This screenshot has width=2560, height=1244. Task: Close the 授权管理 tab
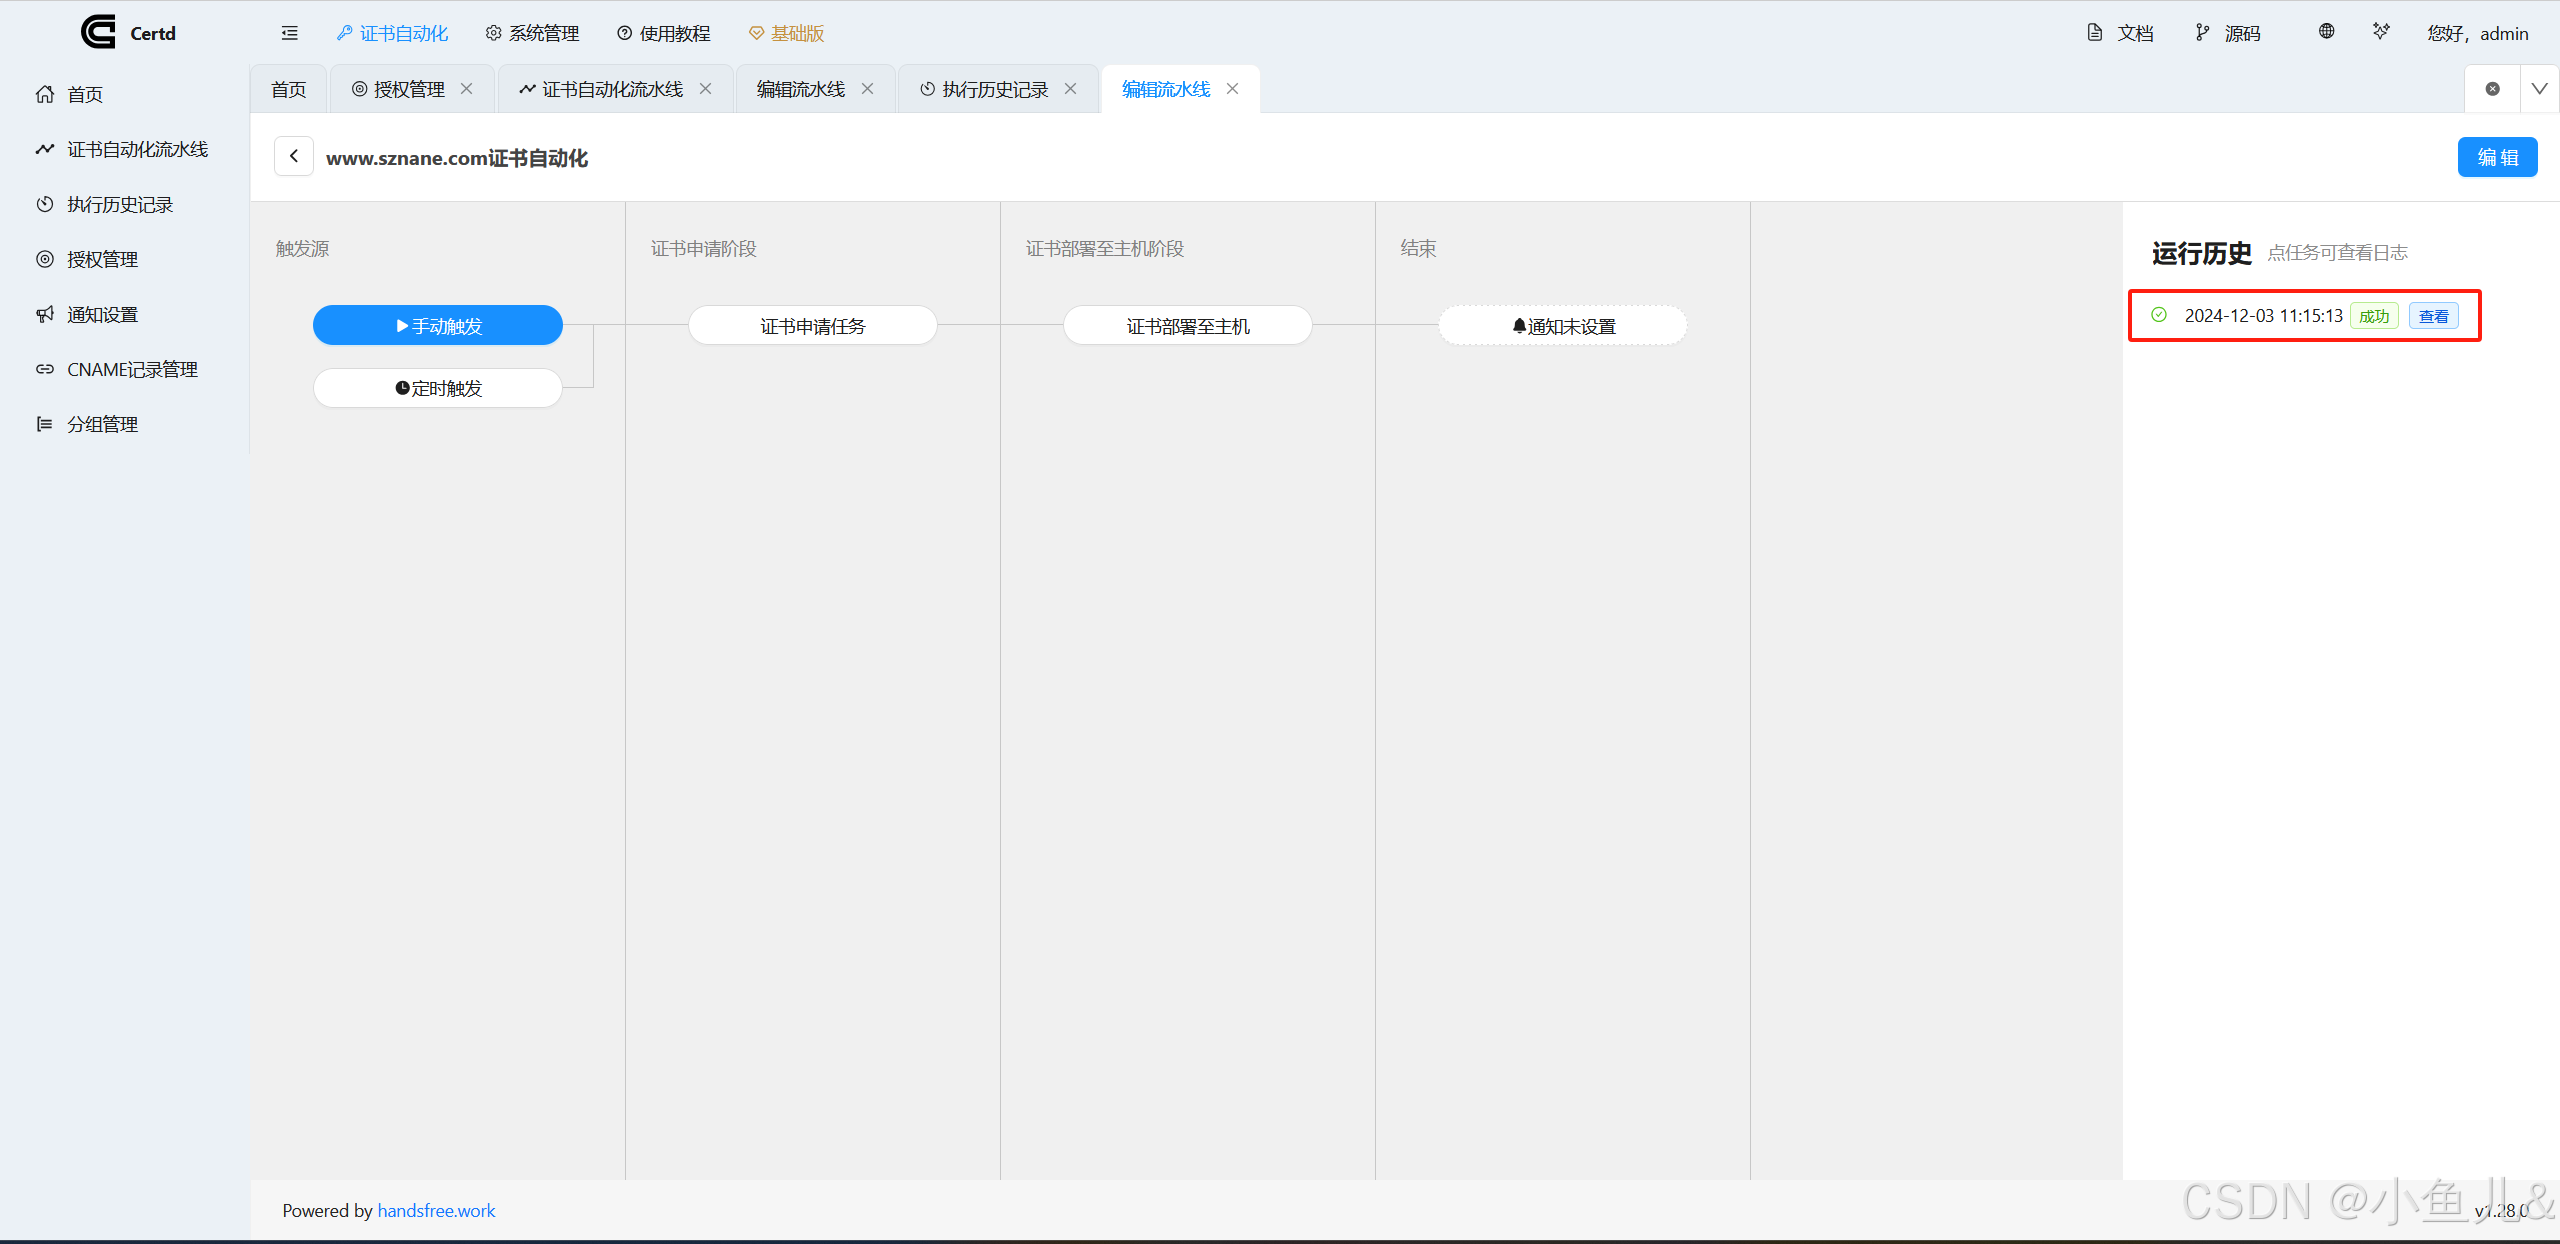point(467,89)
